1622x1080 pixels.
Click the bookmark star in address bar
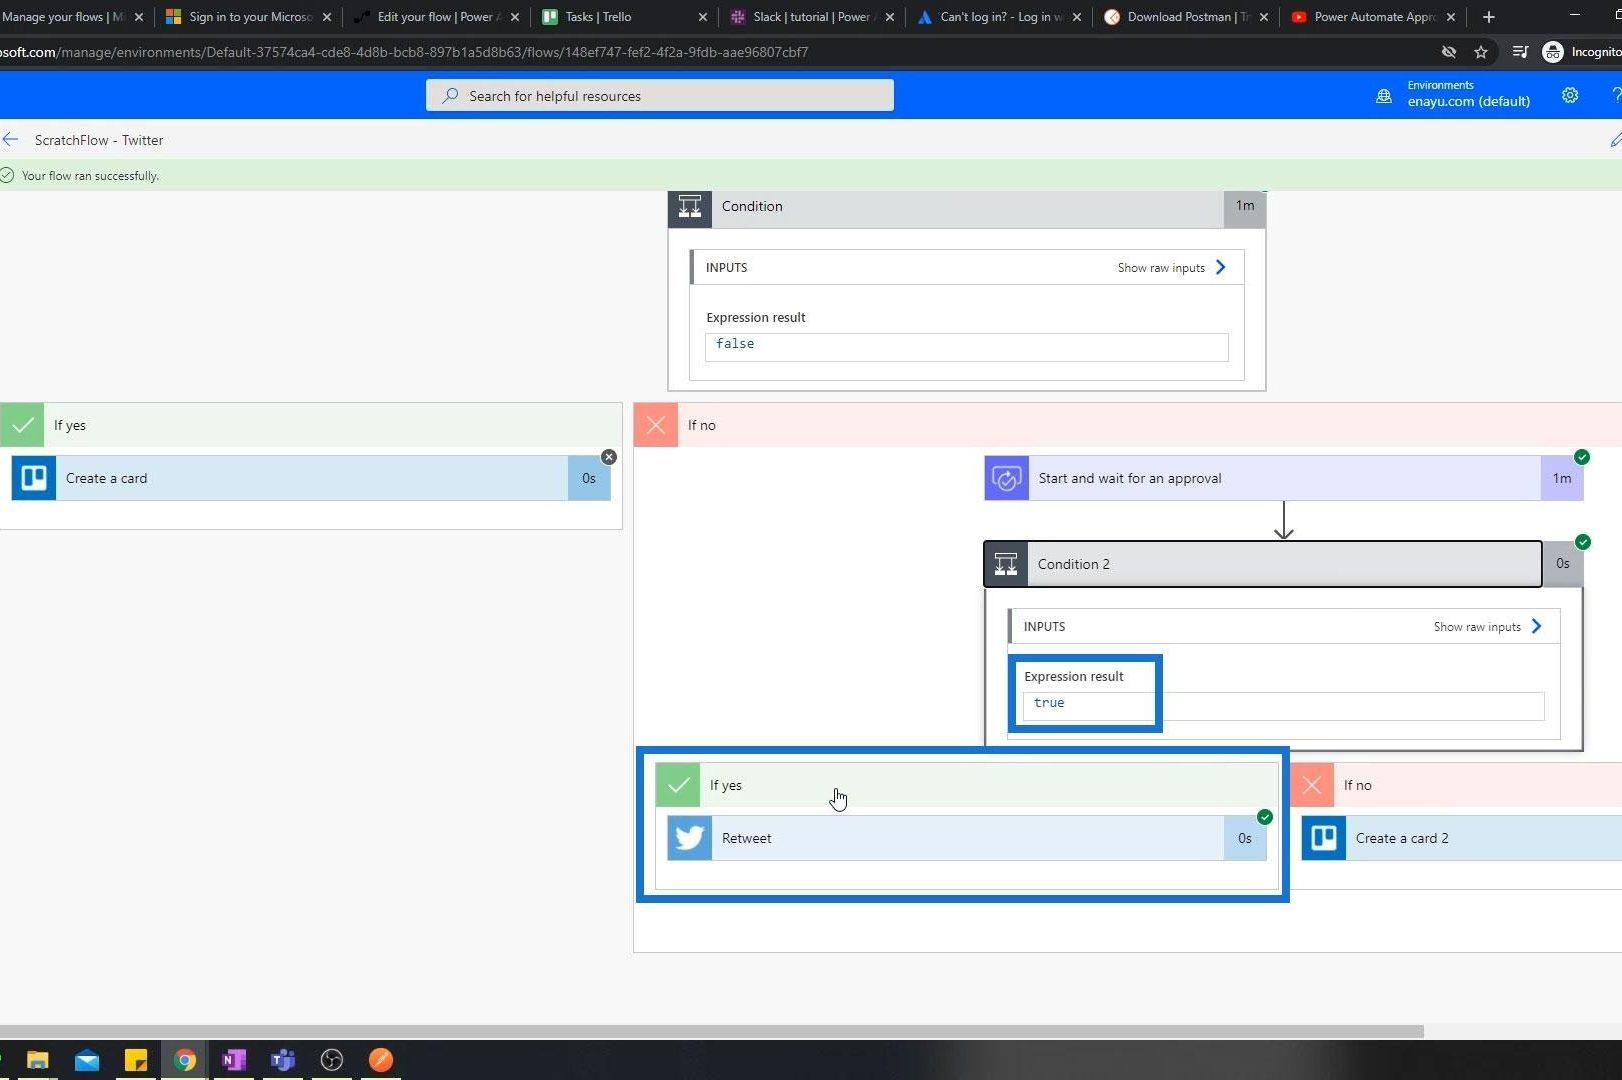pyautogui.click(x=1481, y=52)
